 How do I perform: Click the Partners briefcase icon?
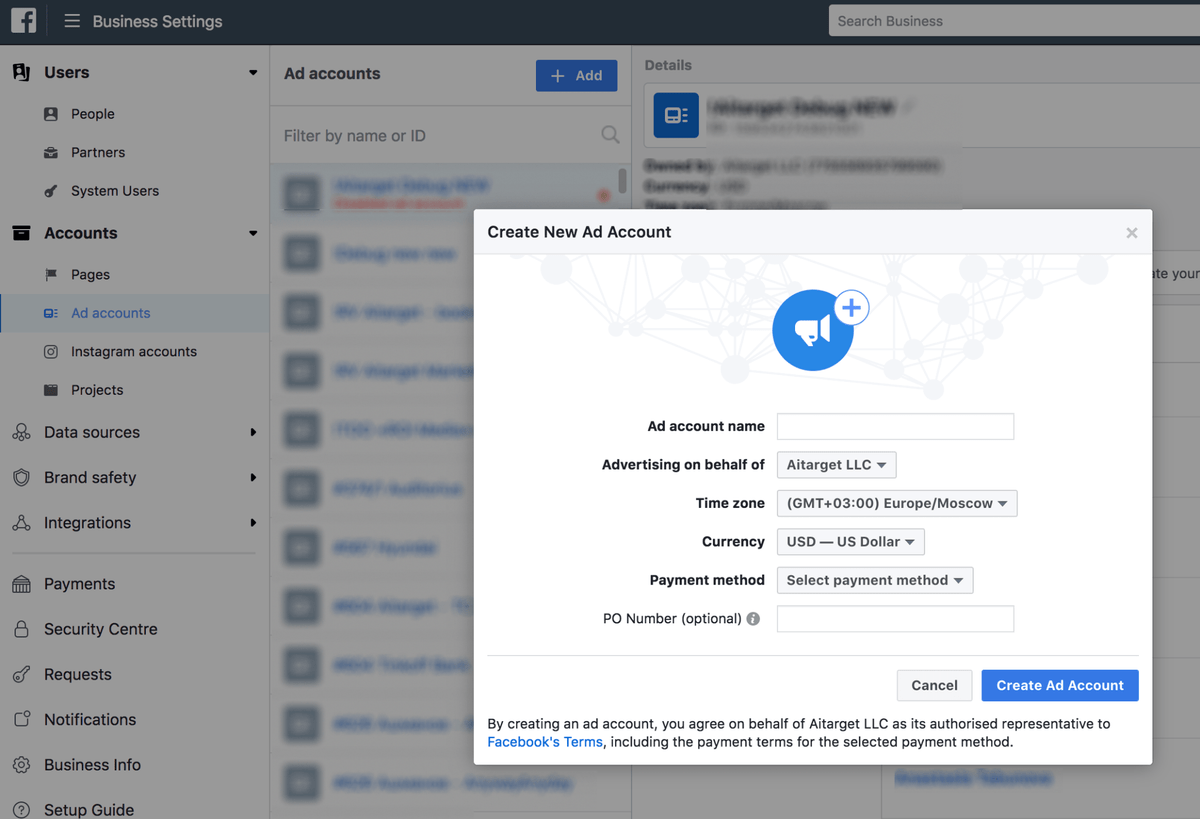(51, 153)
